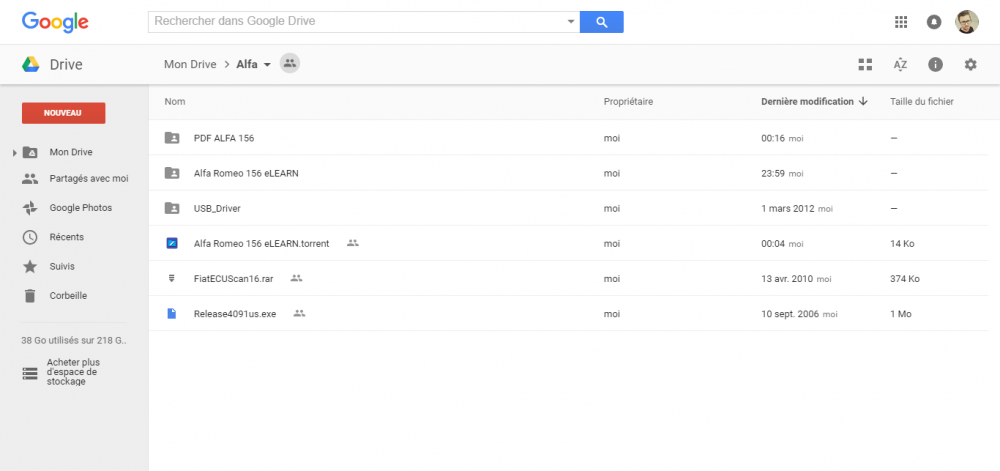Expand the Mon Drive tree arrow

coord(14,153)
